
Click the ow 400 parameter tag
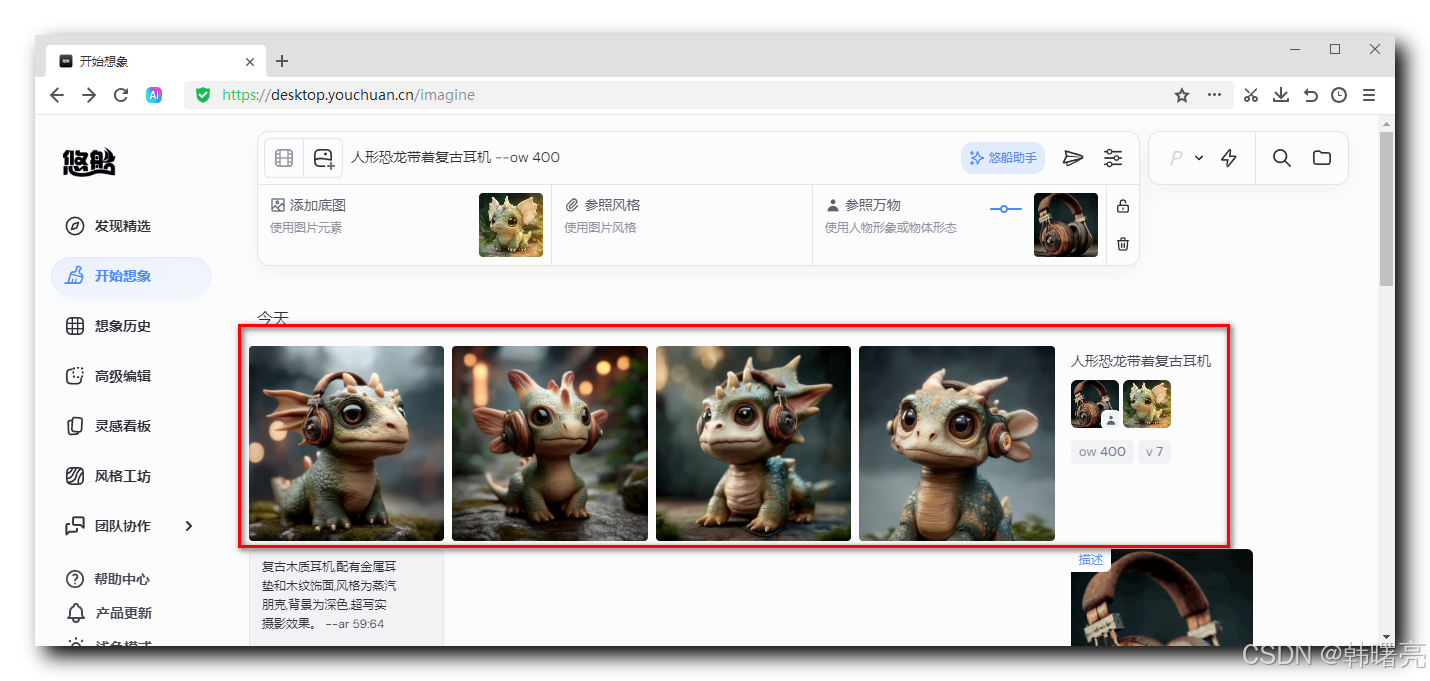pyautogui.click(x=1102, y=452)
